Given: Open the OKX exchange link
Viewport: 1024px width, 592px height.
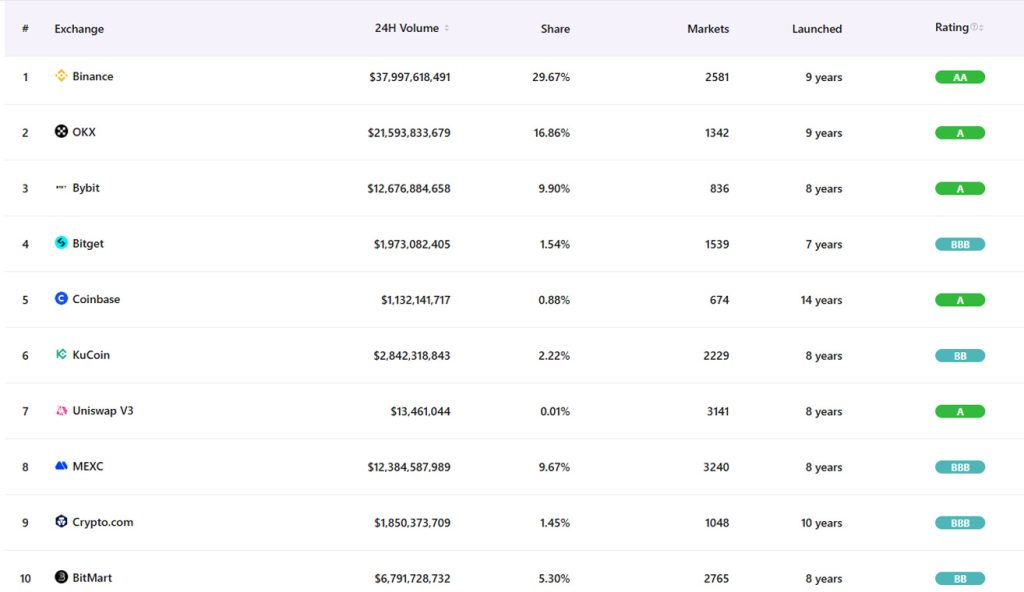Looking at the screenshot, I should click(84, 132).
